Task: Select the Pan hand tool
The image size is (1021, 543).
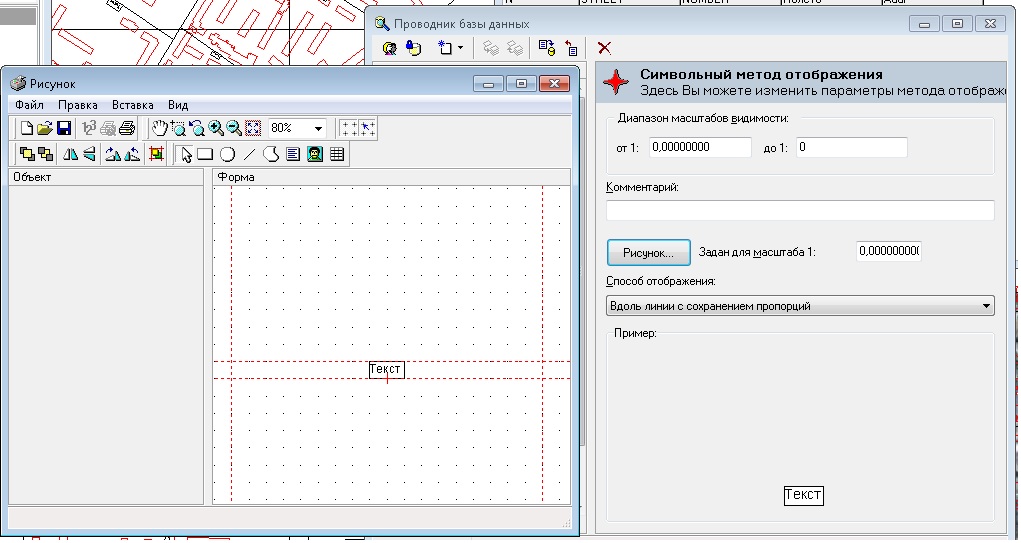Action: click(159, 128)
